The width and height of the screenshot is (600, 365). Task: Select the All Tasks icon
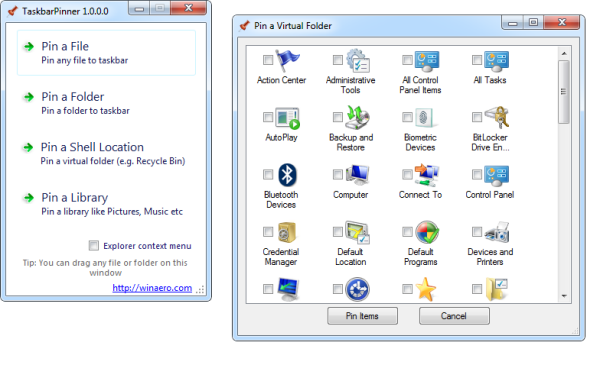[497, 61]
